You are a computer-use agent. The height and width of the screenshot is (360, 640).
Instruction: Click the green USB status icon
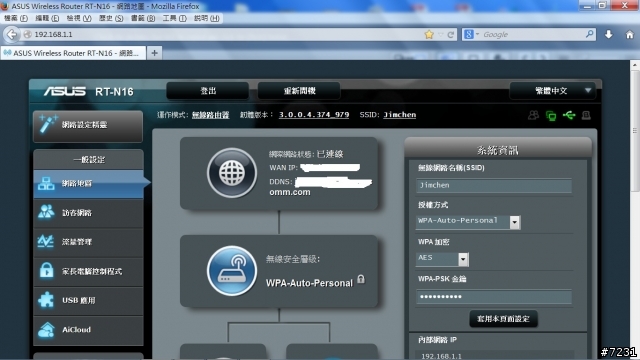569,116
